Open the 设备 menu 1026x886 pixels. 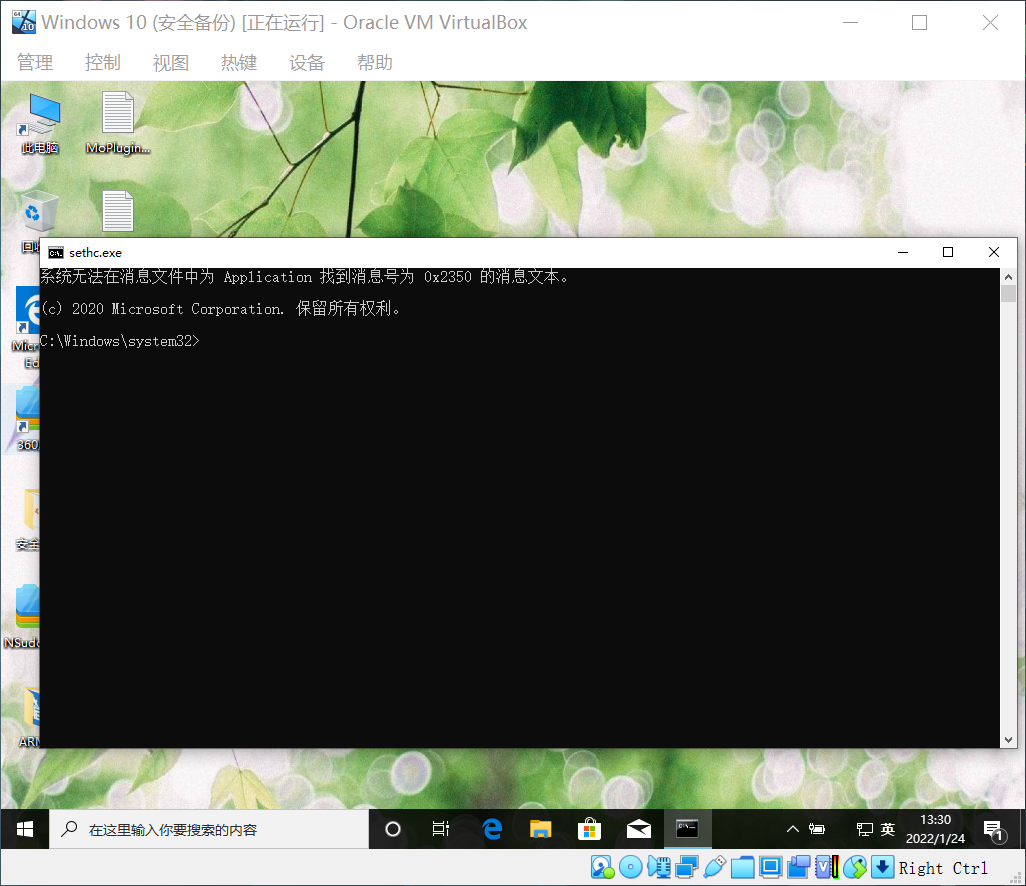coord(307,62)
